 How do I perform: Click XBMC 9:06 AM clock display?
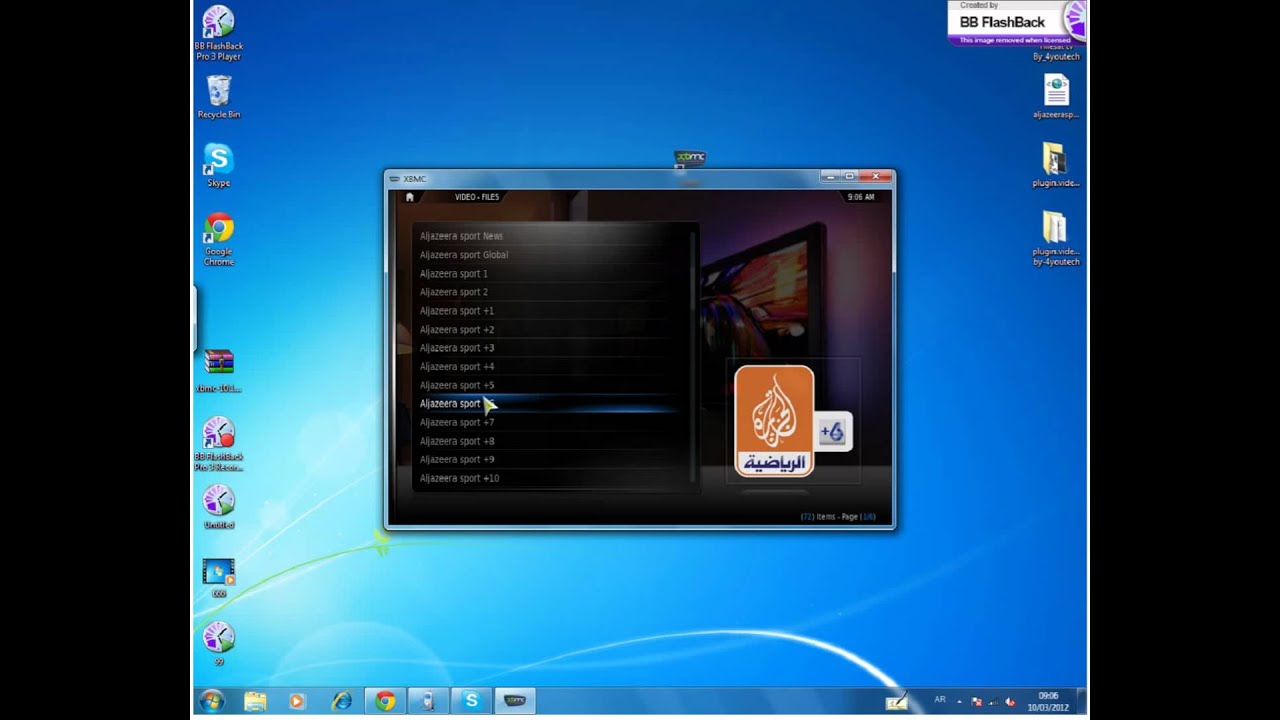click(x=861, y=197)
